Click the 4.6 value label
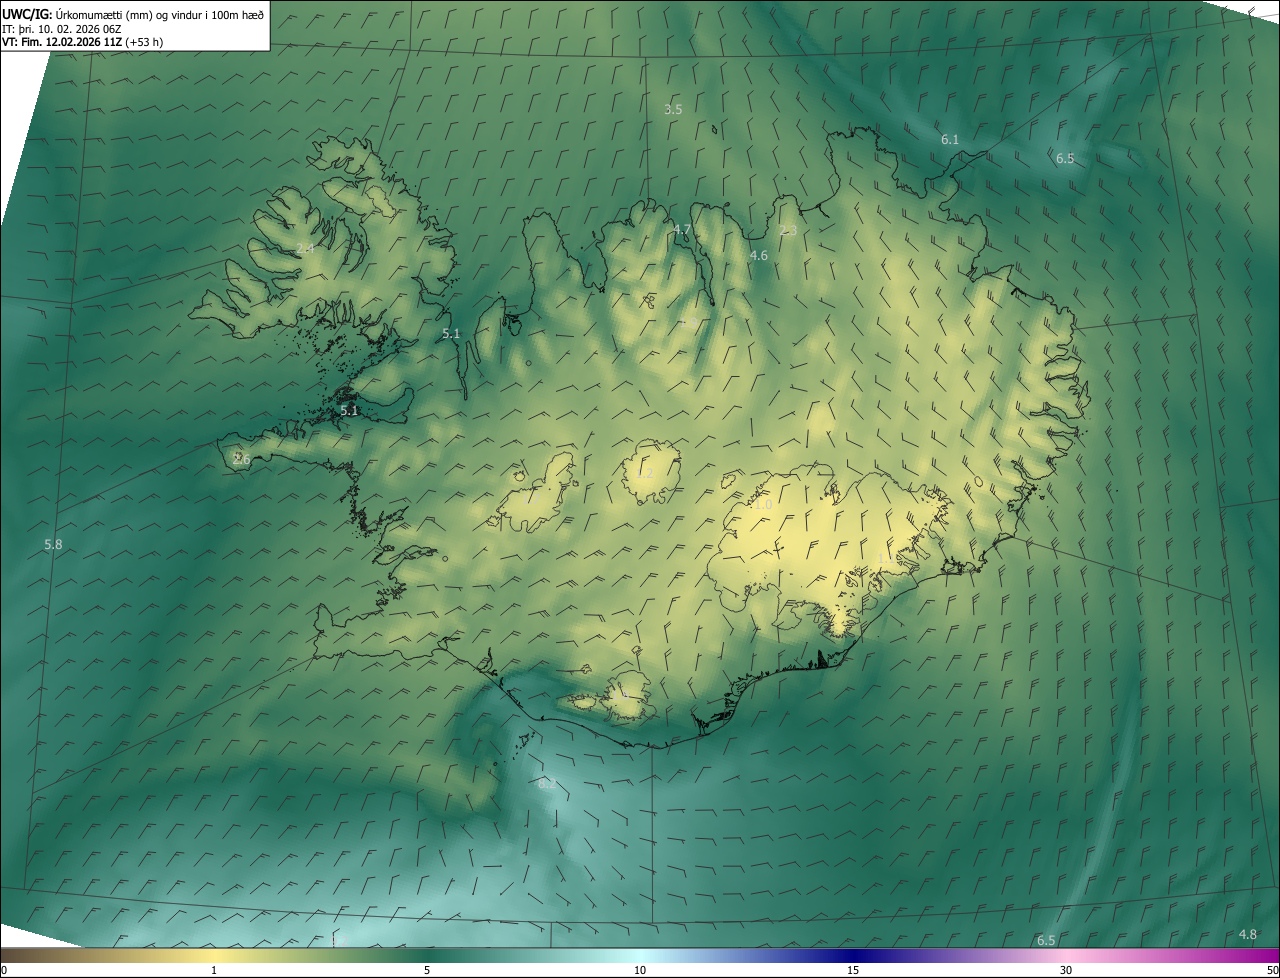 click(x=759, y=255)
